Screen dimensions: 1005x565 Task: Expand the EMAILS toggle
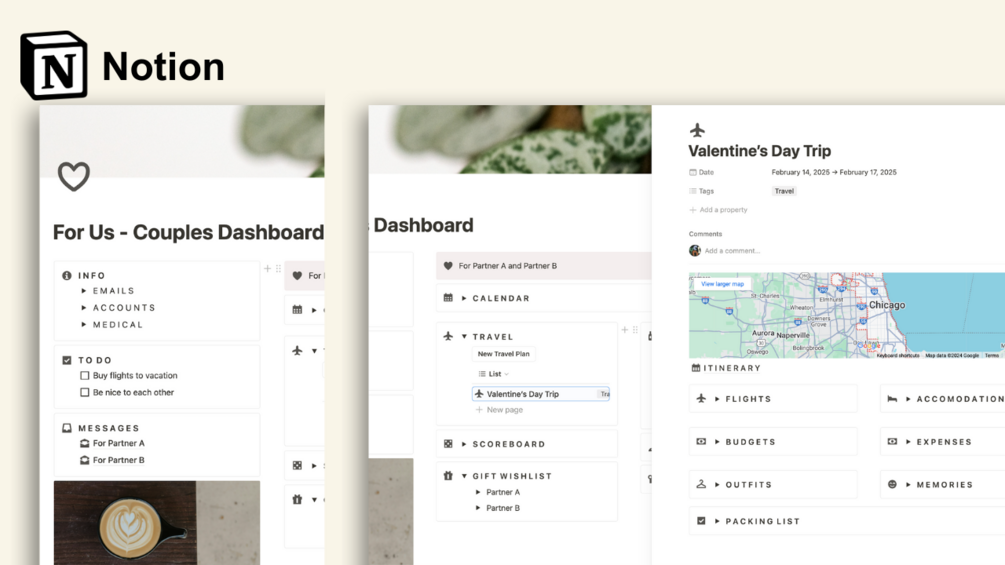84,291
